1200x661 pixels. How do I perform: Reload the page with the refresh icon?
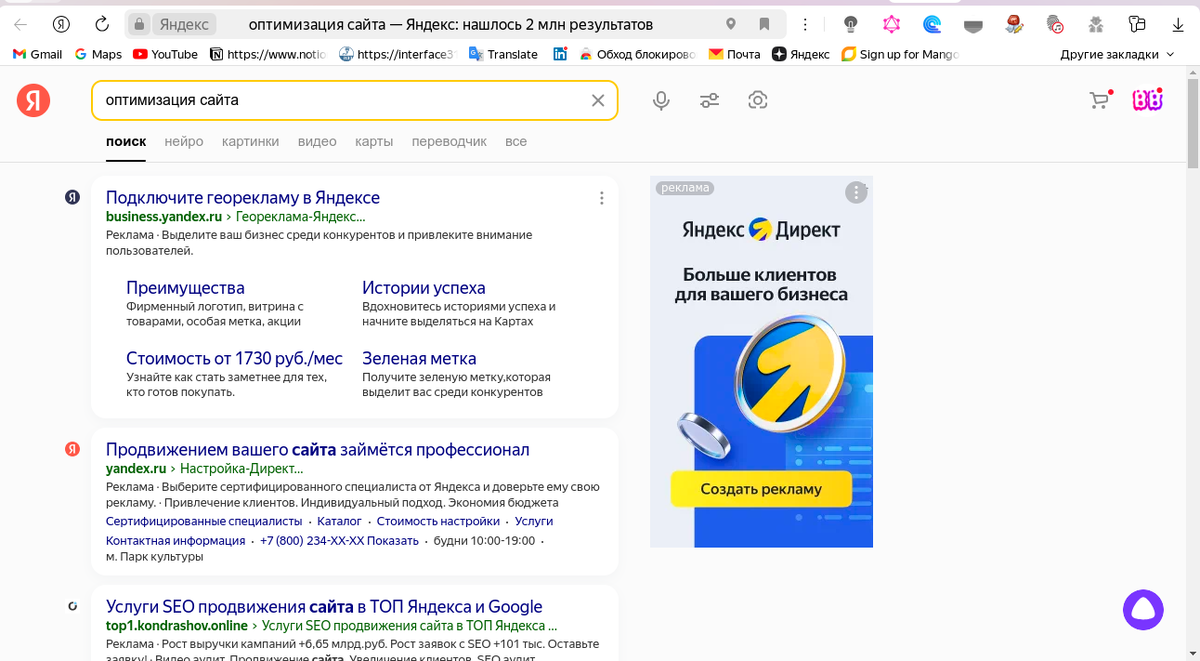[101, 24]
